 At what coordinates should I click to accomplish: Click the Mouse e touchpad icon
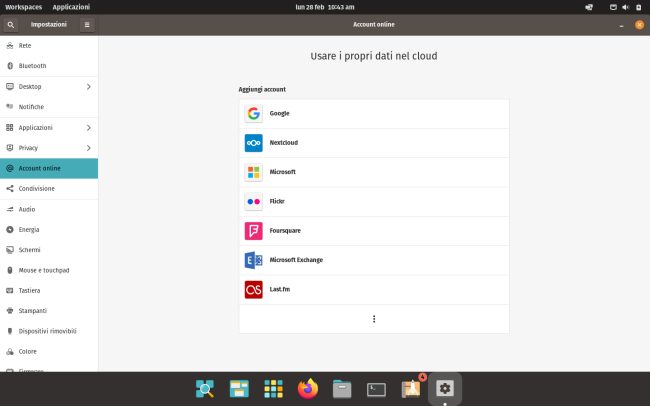tap(10, 270)
